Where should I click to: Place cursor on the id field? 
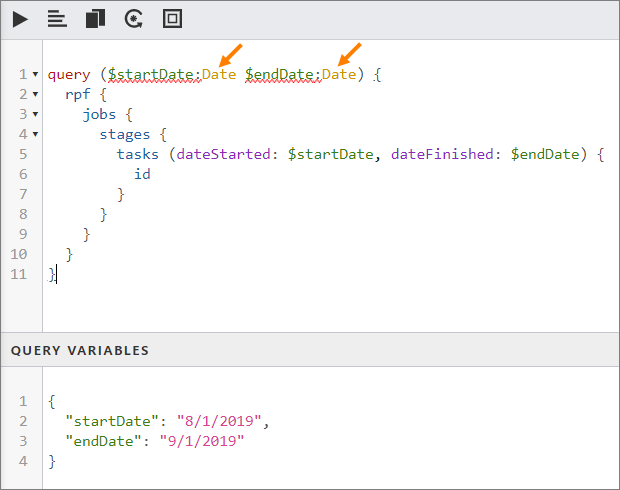(142, 174)
